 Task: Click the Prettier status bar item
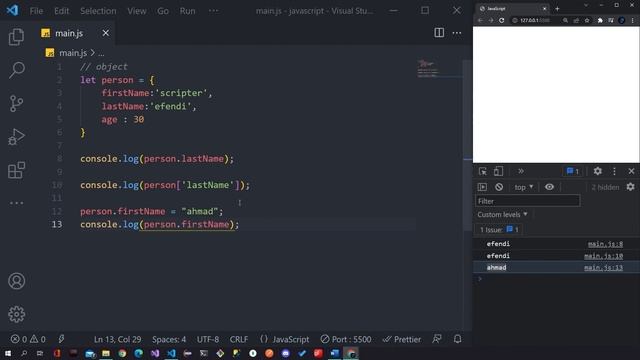click(x=402, y=339)
